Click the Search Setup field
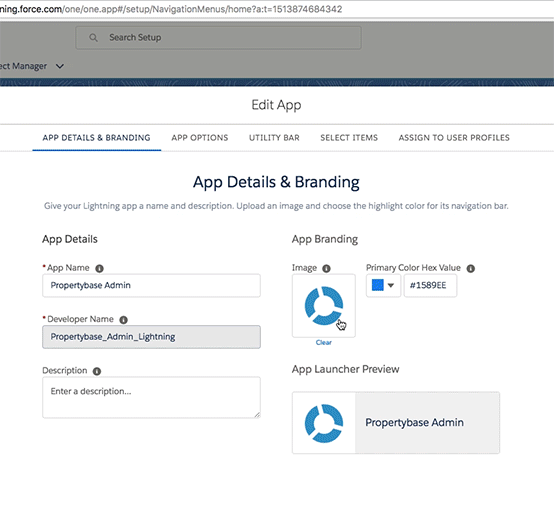This screenshot has width=554, height=523. 218,37
